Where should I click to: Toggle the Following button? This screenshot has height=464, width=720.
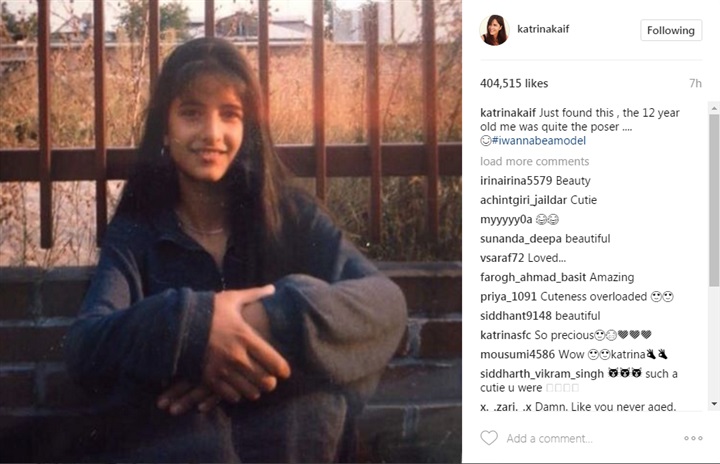point(671,30)
